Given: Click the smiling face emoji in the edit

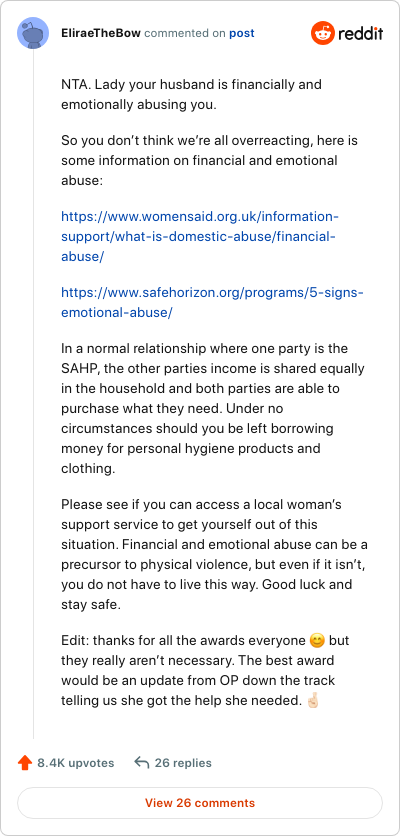Looking at the screenshot, I should 317,640.
